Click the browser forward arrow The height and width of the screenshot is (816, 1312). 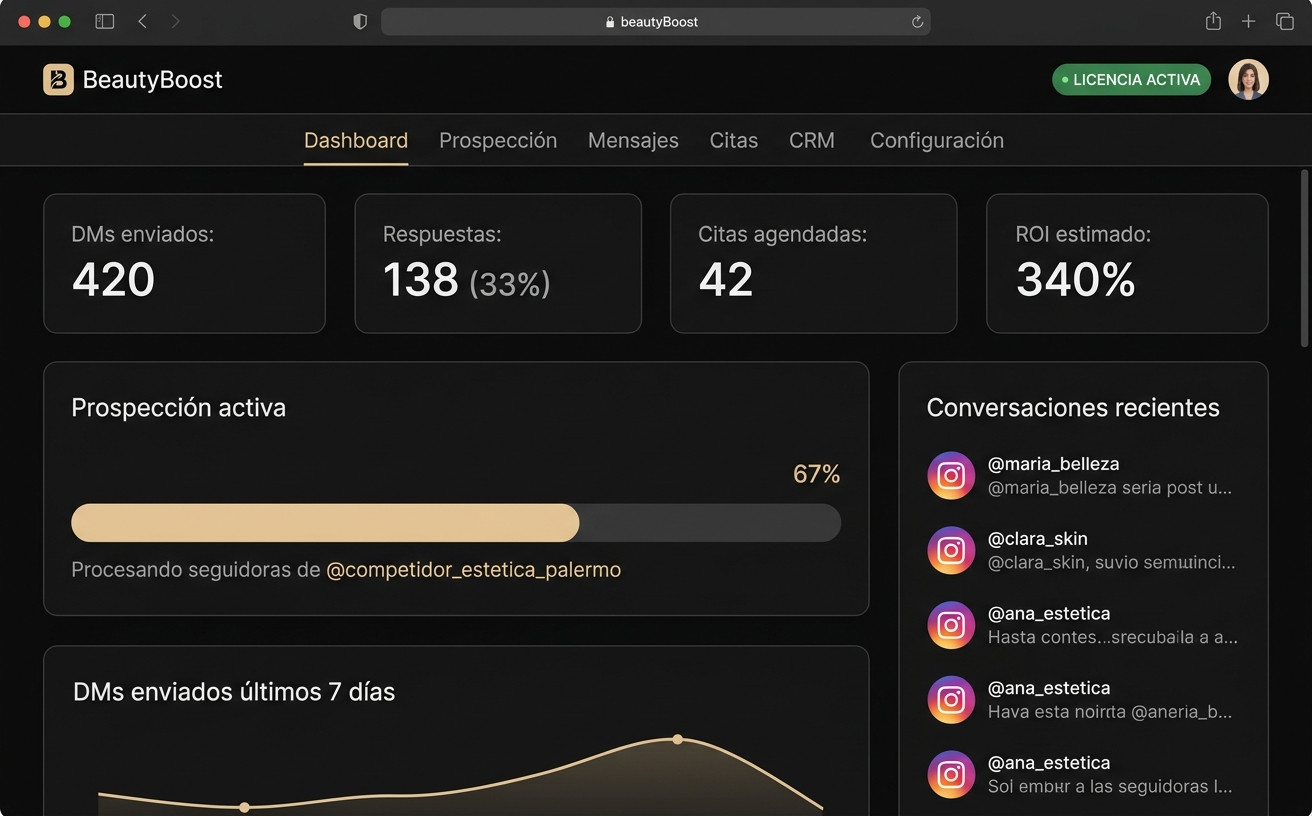176,21
